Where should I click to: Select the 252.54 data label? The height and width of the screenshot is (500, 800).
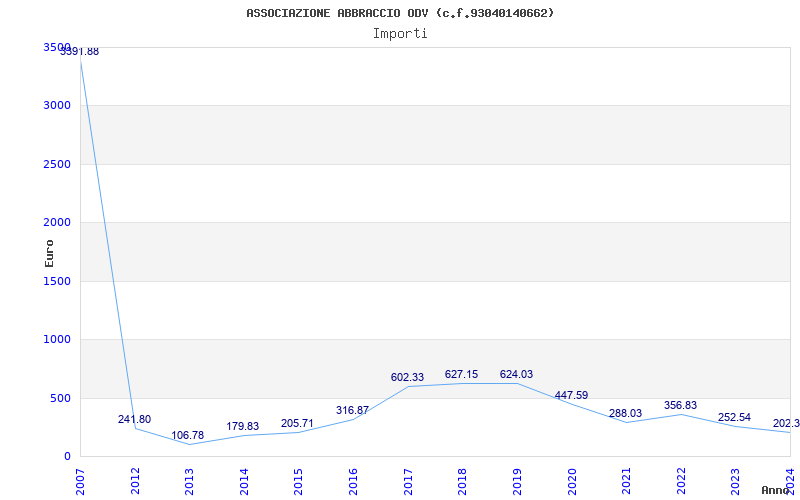(735, 417)
